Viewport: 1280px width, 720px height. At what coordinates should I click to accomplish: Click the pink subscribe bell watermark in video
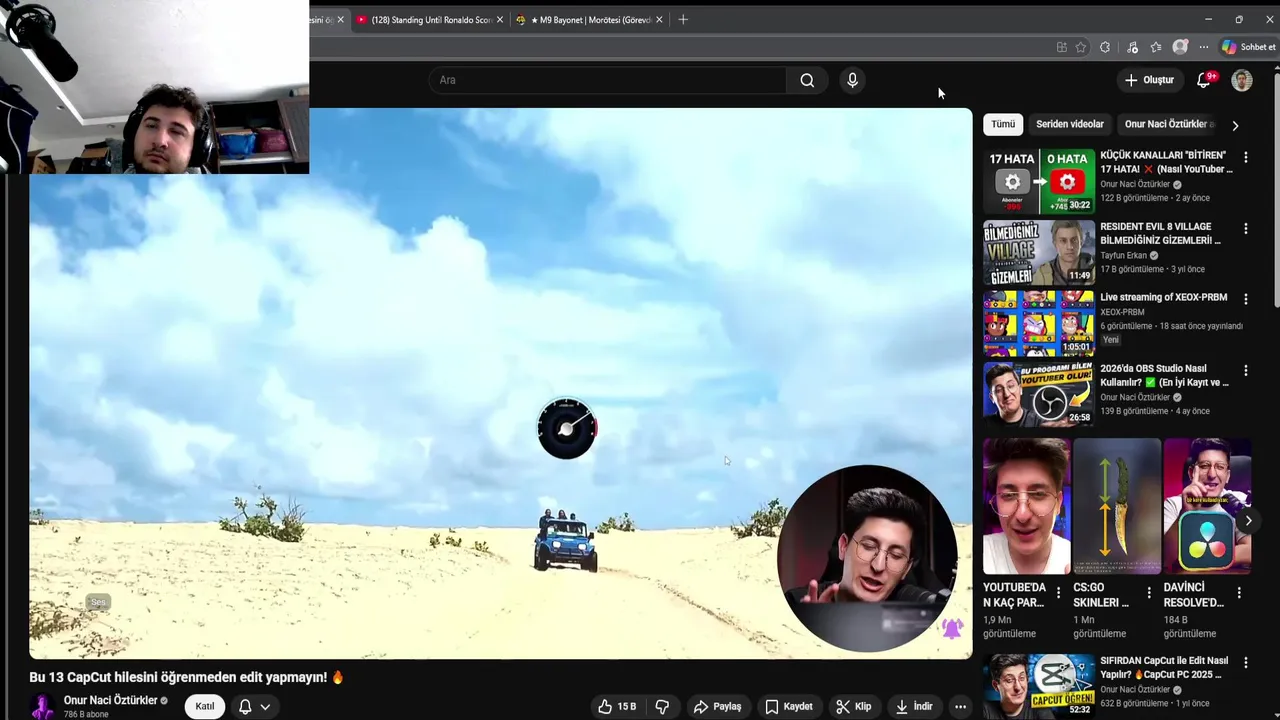(x=952, y=628)
